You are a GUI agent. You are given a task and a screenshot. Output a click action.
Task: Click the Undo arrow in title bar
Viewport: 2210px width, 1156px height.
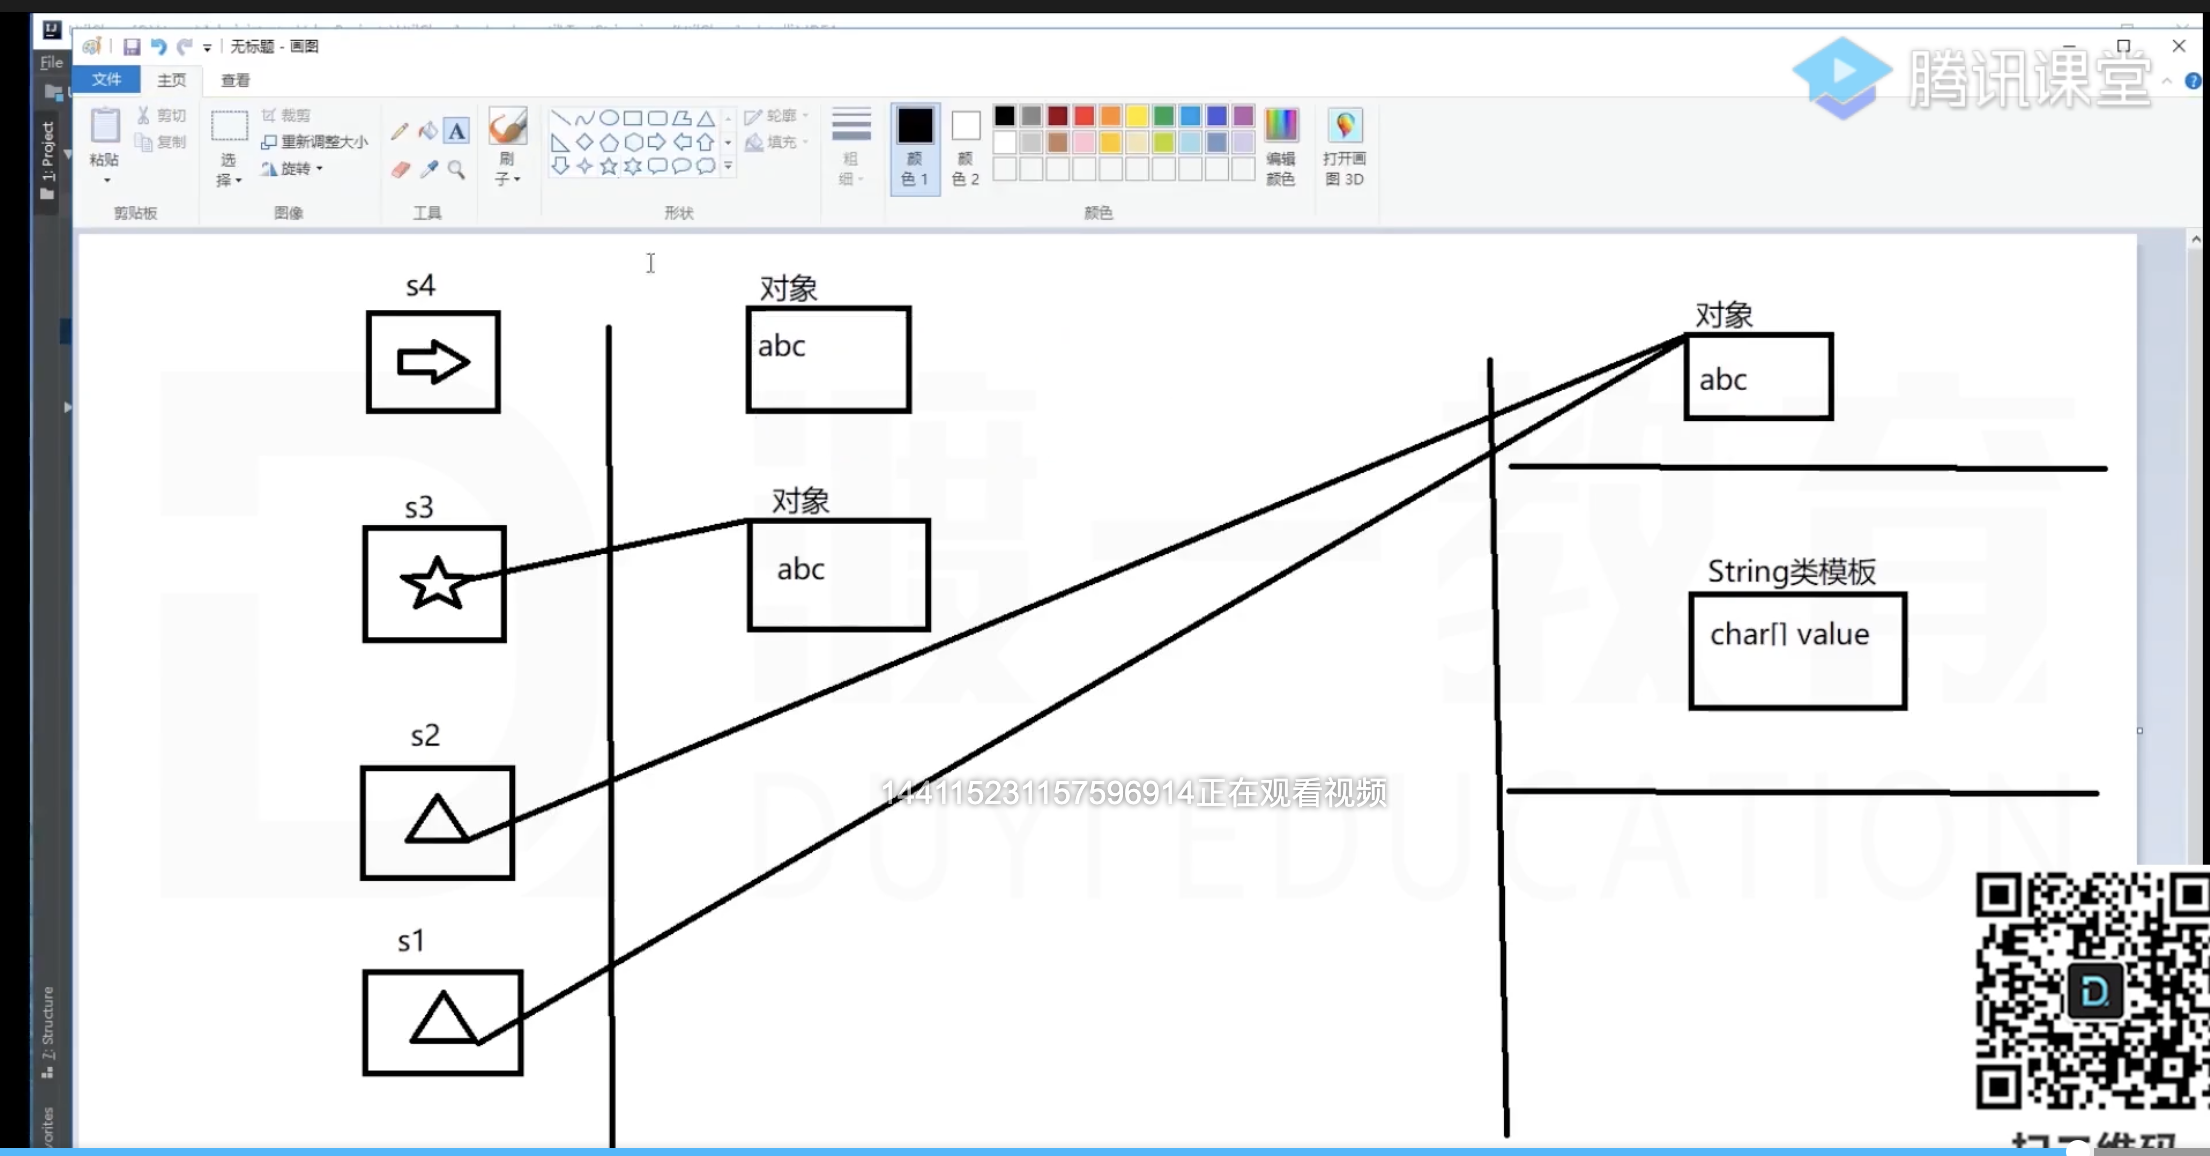point(158,46)
